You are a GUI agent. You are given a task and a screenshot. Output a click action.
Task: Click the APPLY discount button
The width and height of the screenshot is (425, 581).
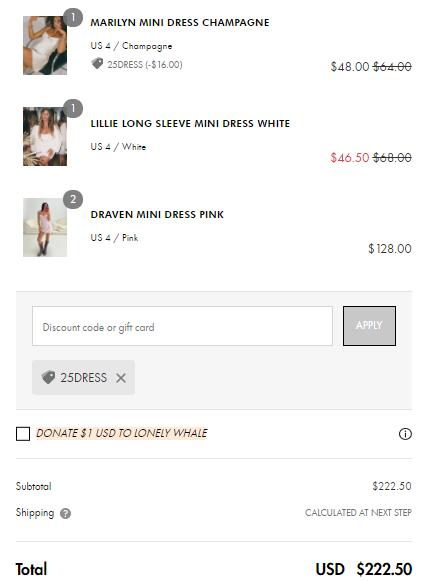click(369, 326)
